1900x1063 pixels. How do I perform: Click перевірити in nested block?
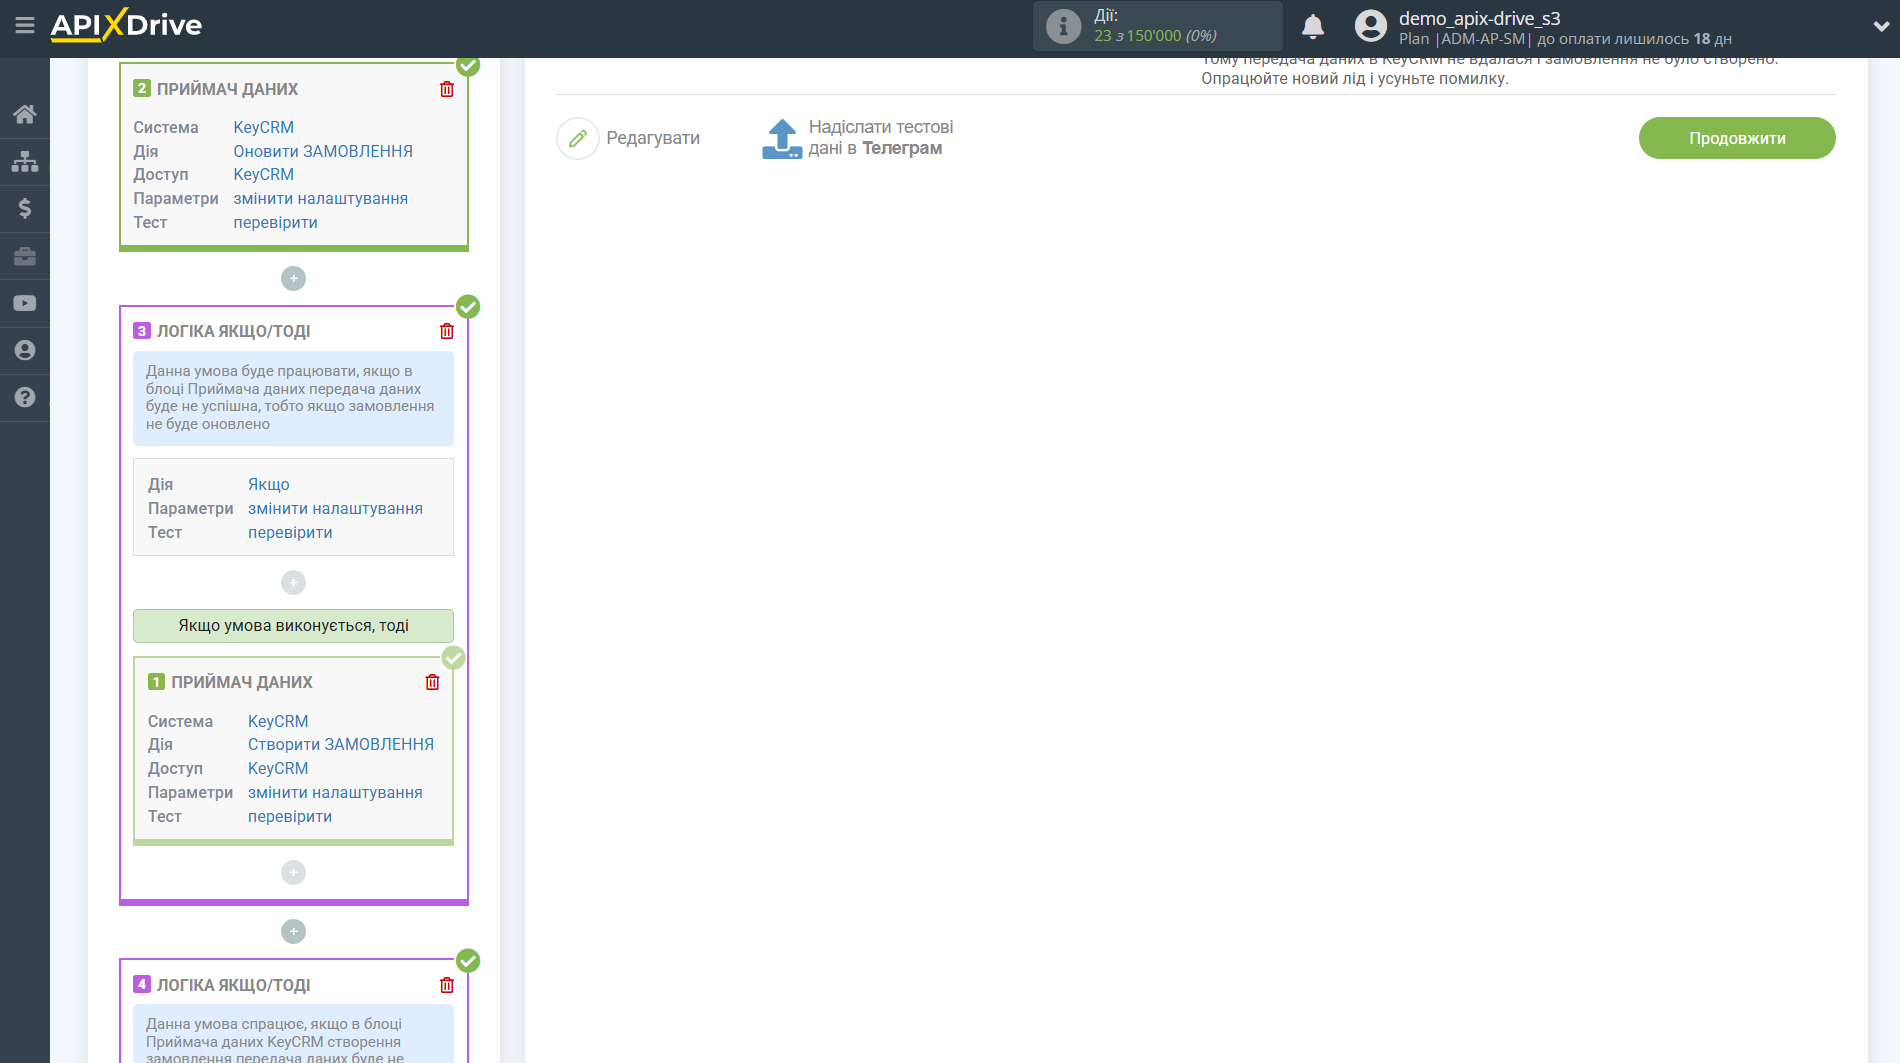290,816
